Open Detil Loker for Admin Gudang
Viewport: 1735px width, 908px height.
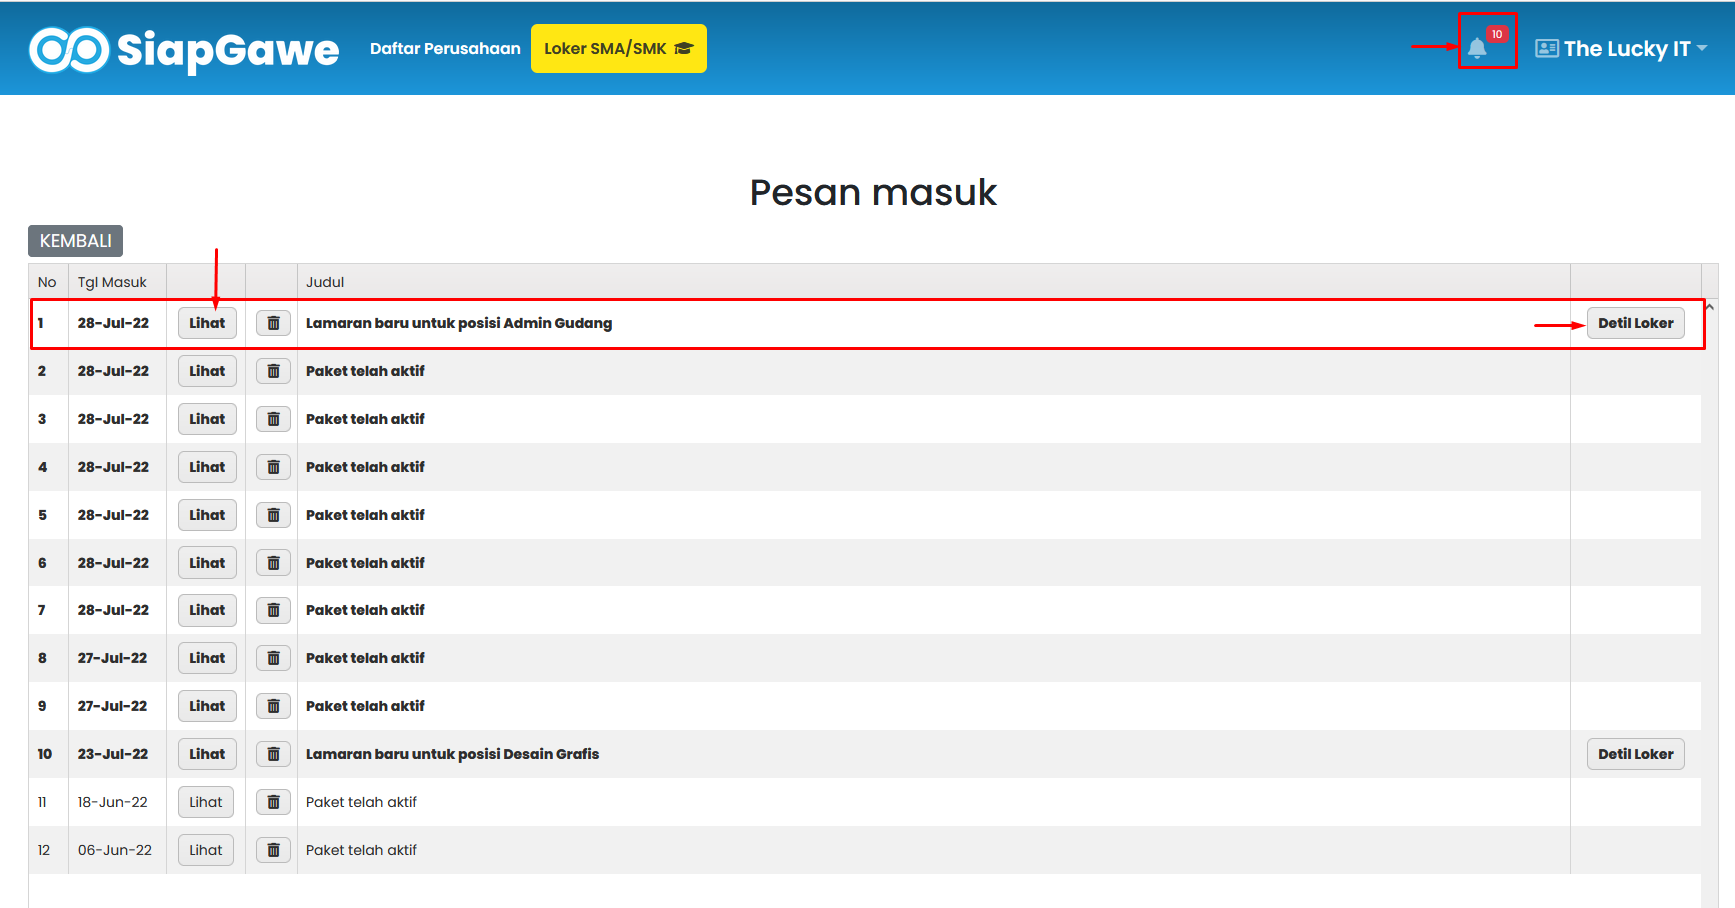pos(1635,323)
